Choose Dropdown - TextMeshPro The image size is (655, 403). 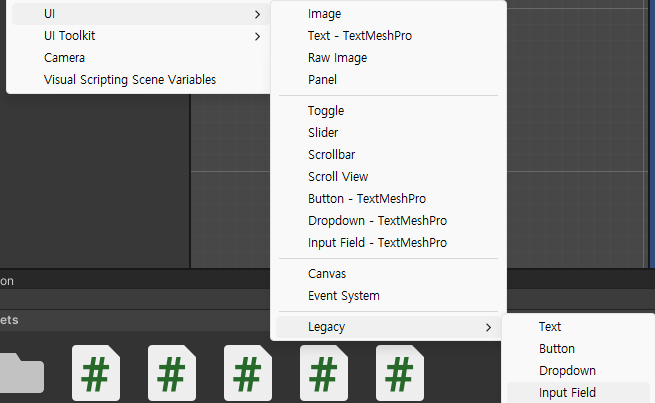388,221
